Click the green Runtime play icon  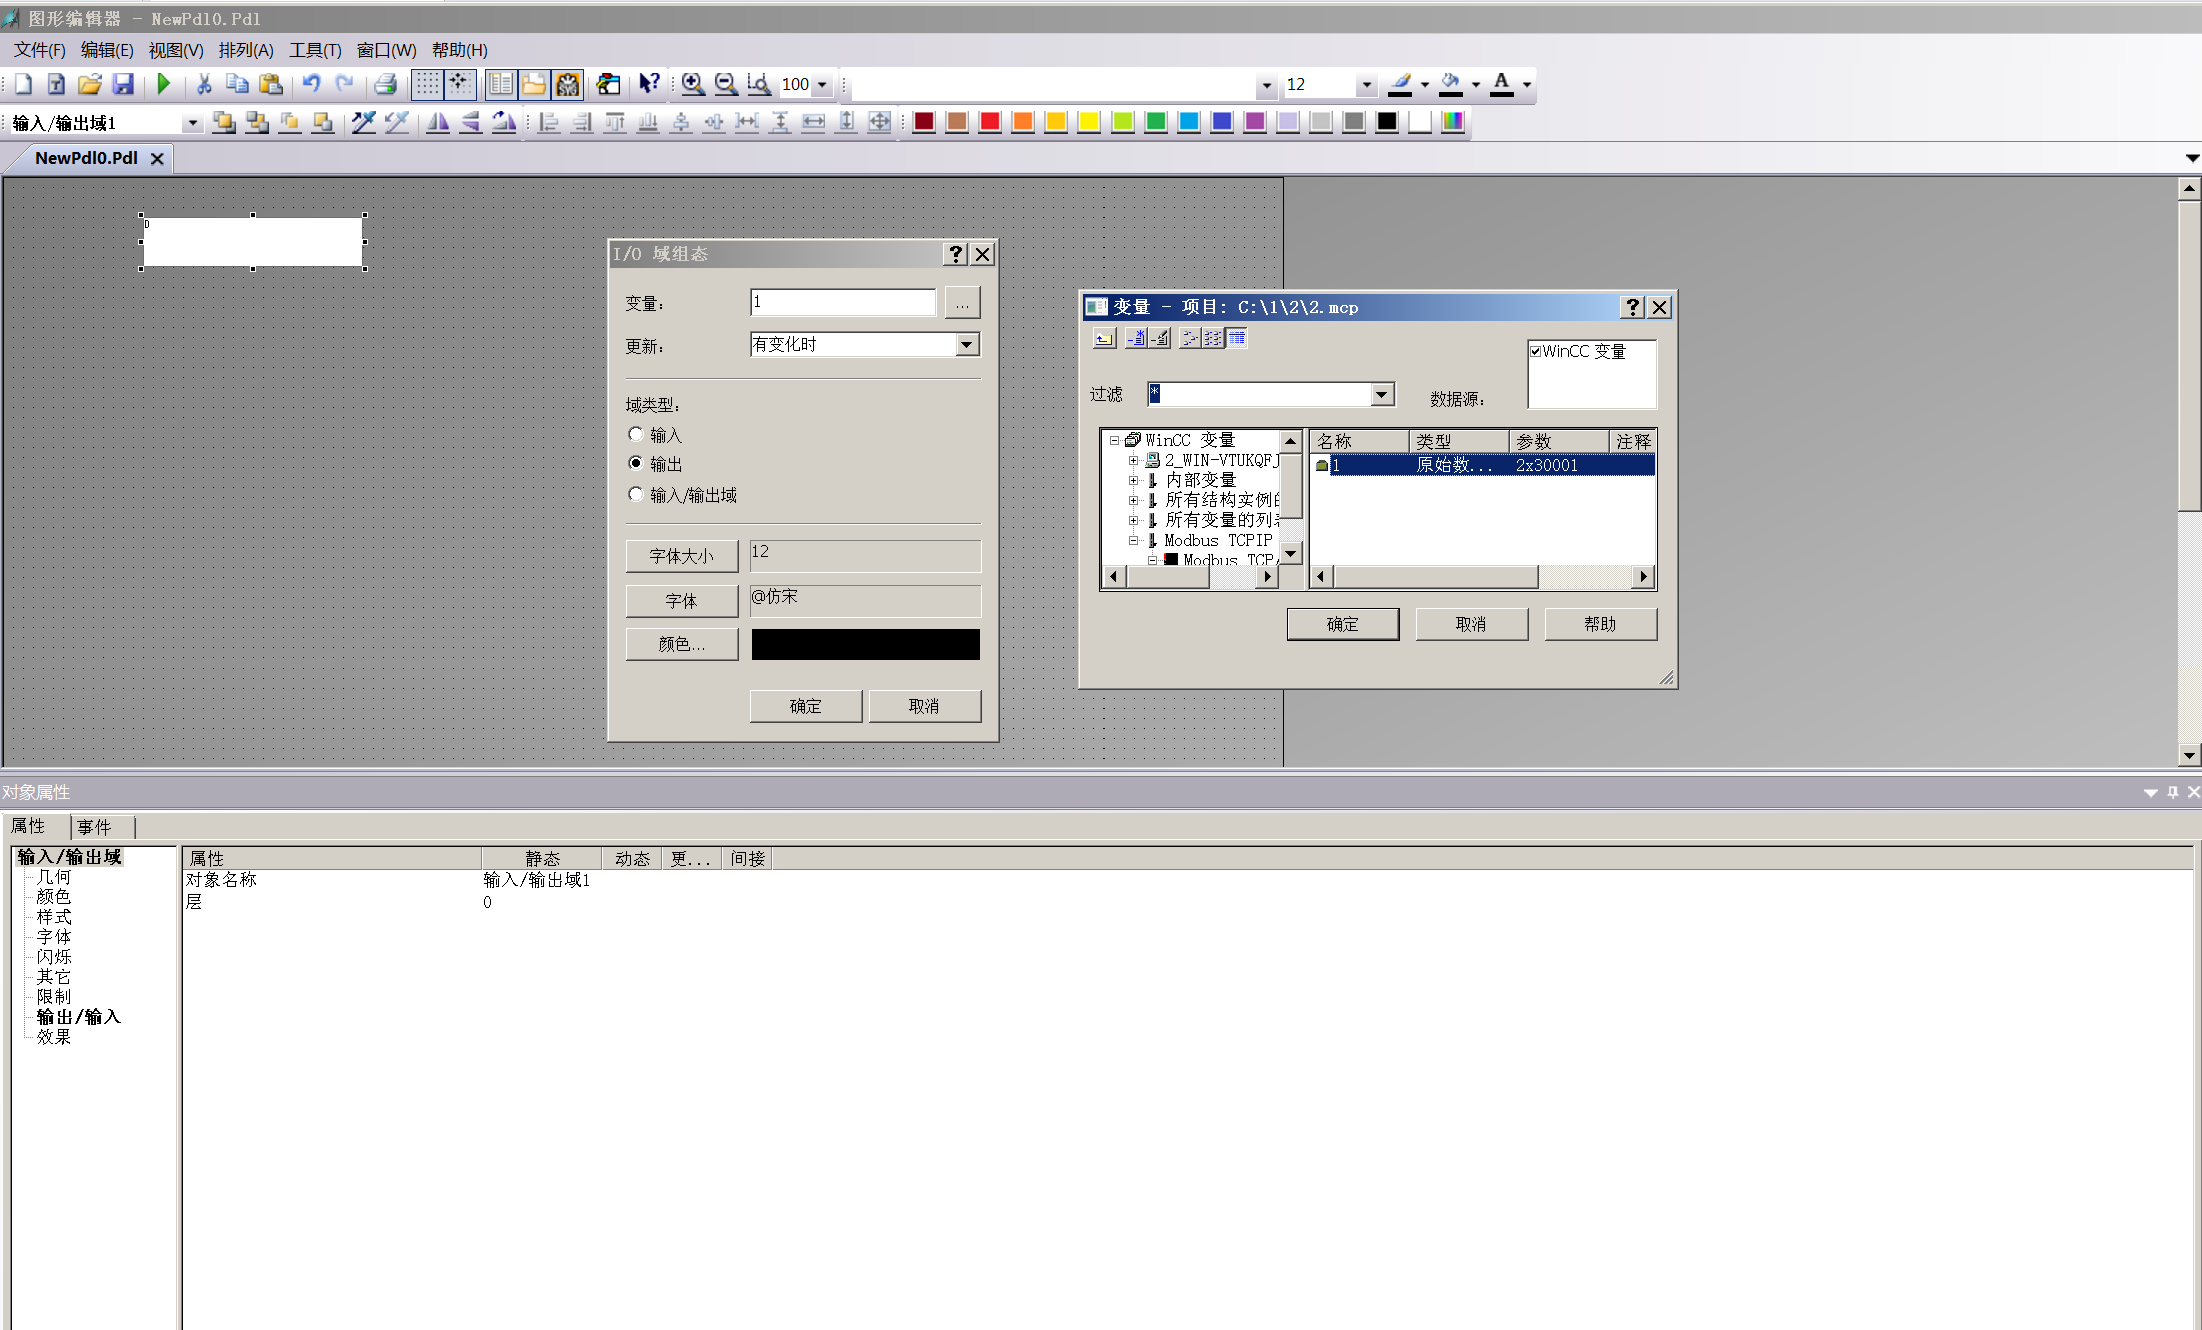click(x=164, y=84)
